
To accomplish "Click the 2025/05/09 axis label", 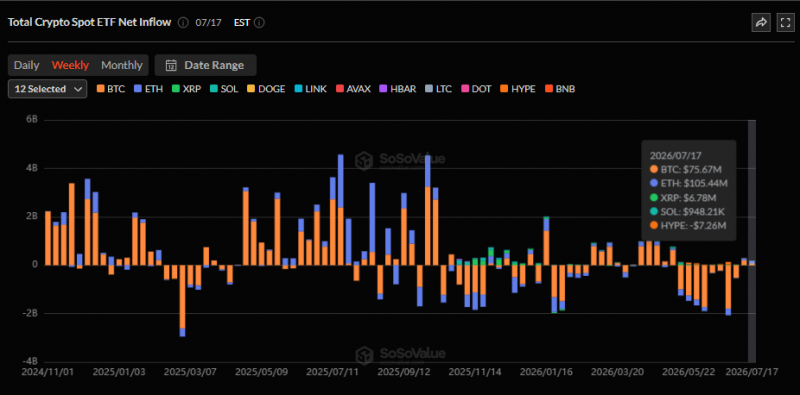I will (x=261, y=372).
